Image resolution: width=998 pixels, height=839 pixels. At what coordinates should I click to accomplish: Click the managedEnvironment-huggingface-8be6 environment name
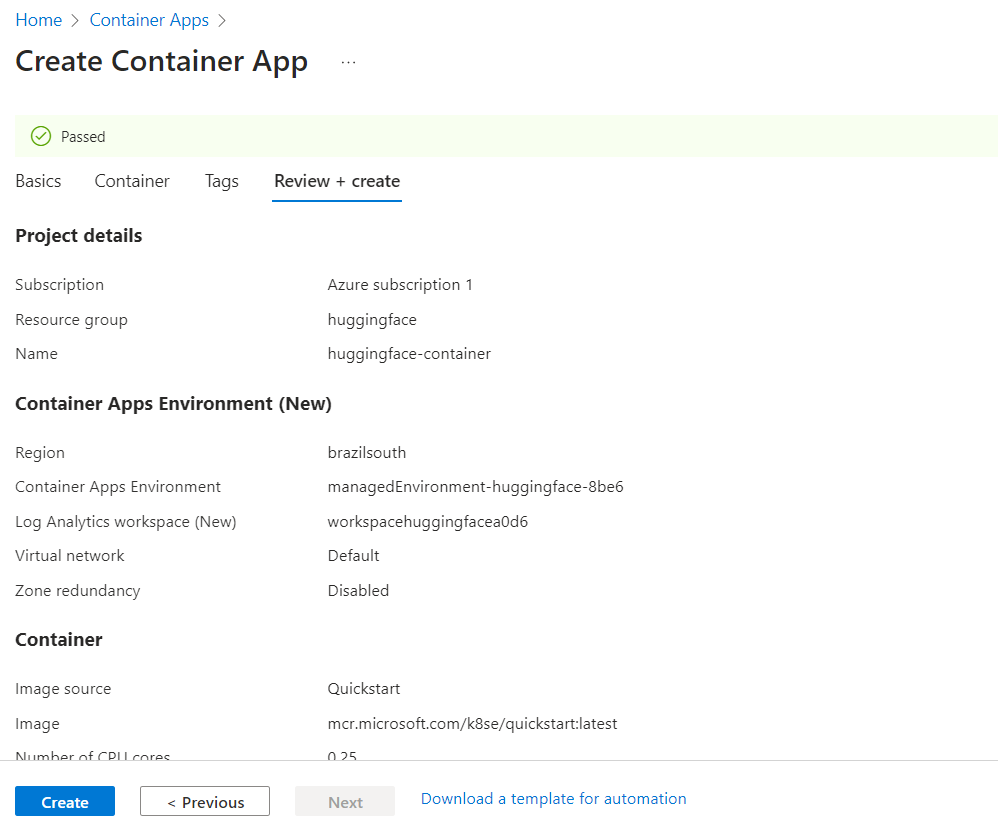475,487
